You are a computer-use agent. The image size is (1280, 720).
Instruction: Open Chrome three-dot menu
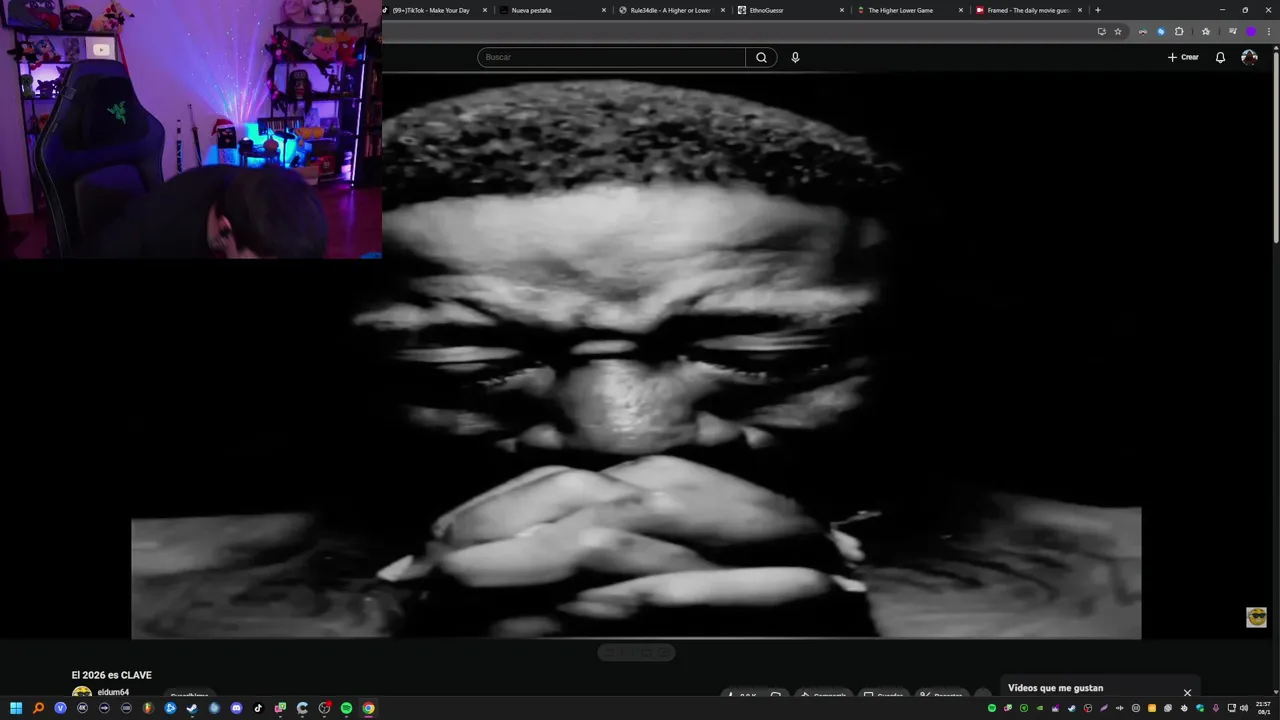pos(1269,31)
